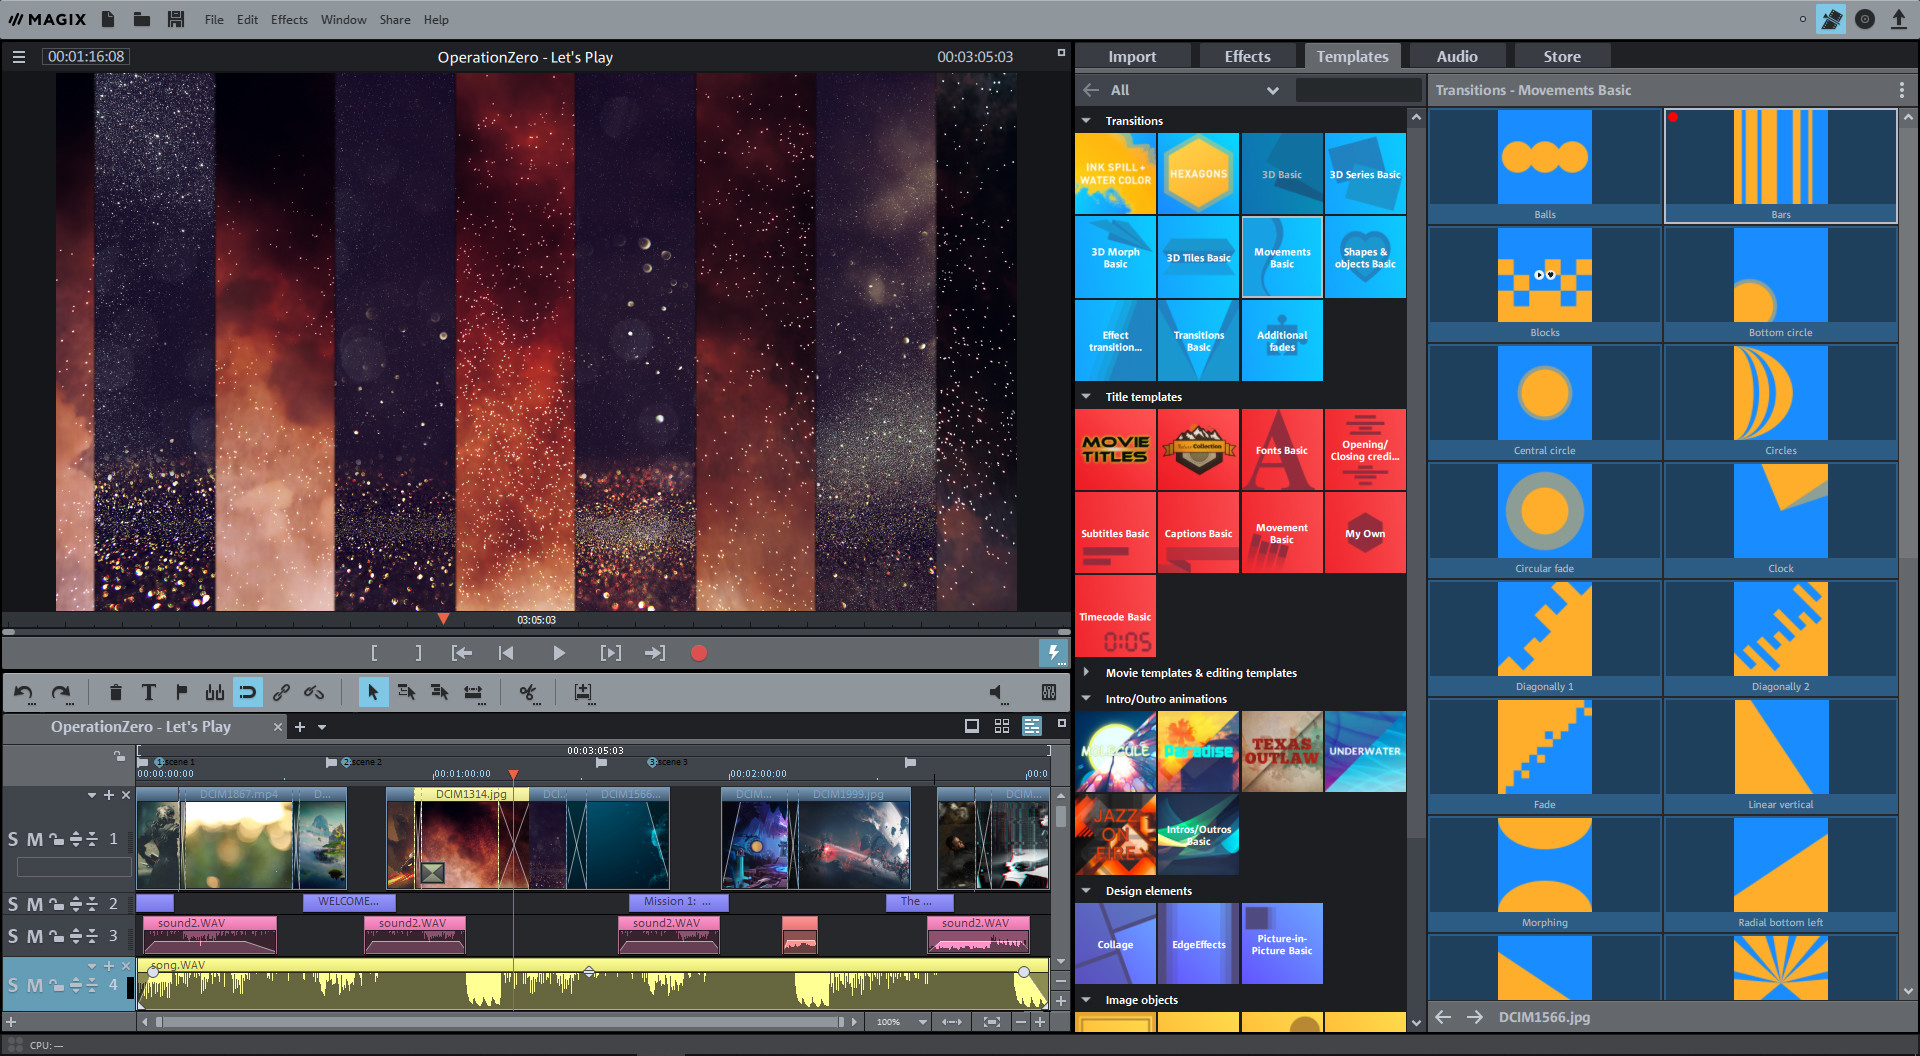
Task: Open the set marker flag tool
Action: [x=181, y=692]
